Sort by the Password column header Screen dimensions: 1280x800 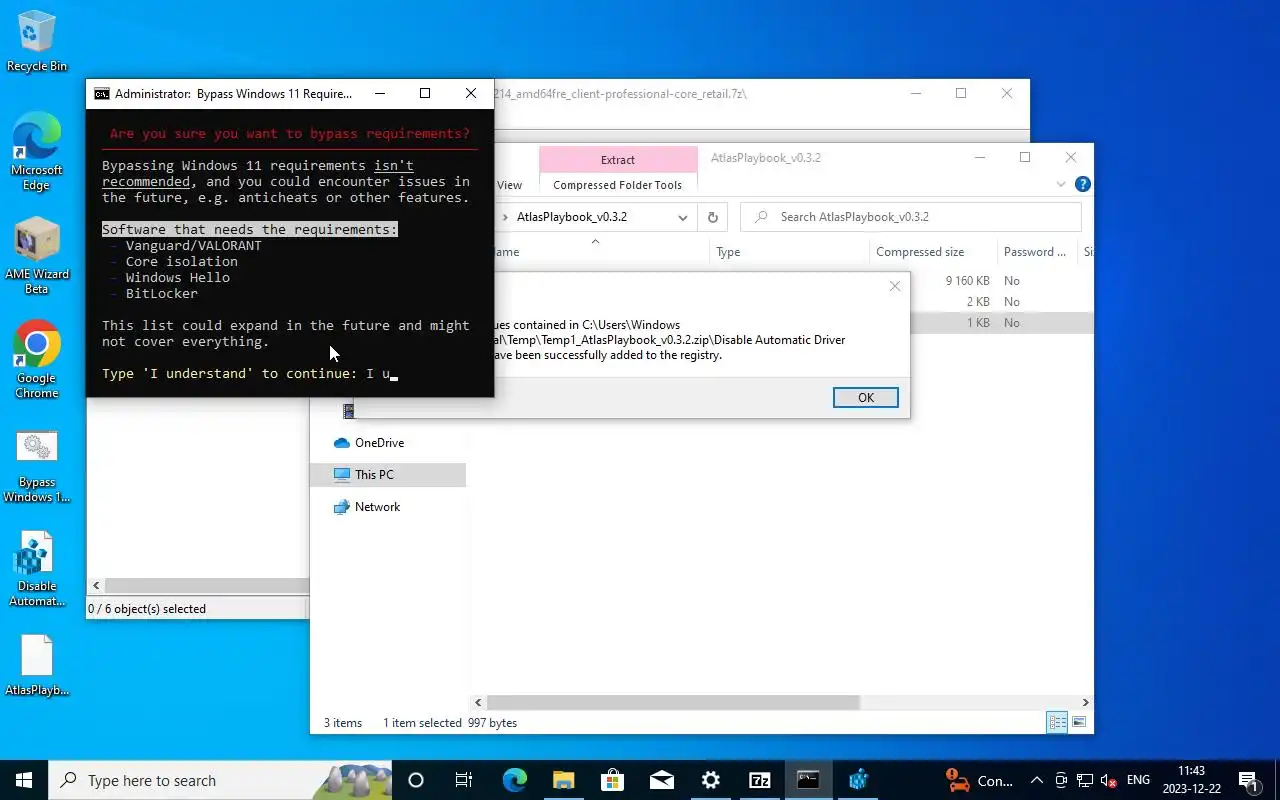click(1037, 252)
